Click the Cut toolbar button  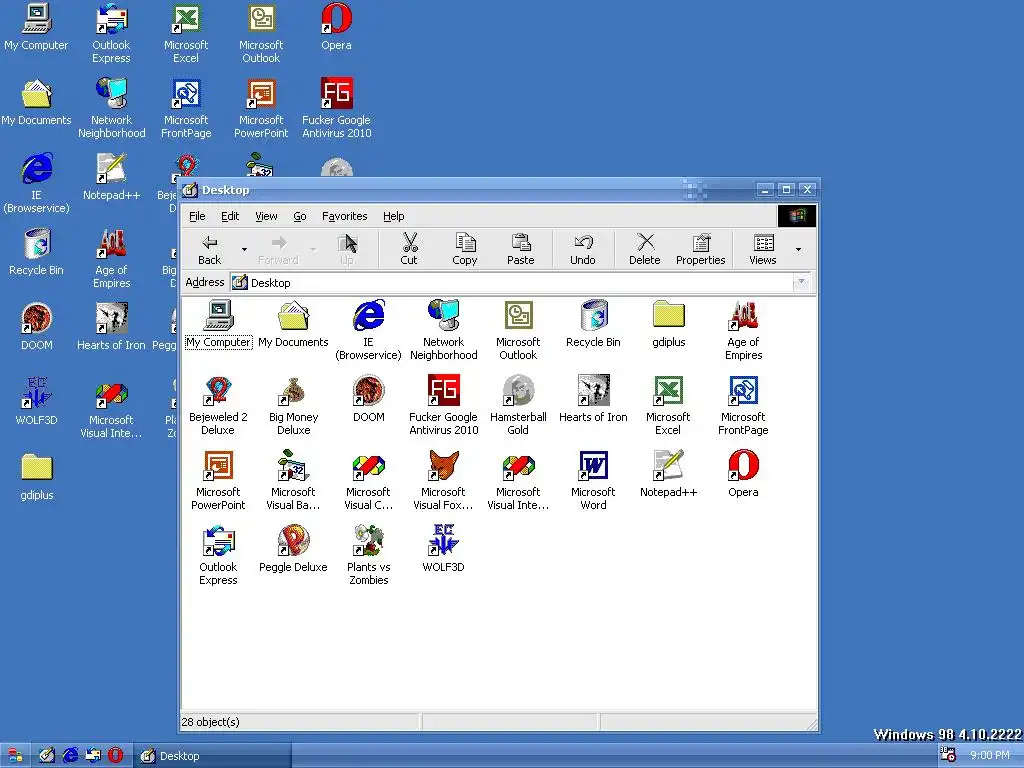coord(409,249)
